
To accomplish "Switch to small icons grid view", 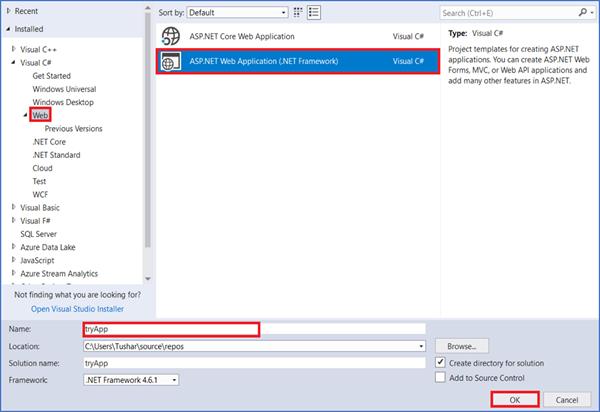I will (x=298, y=12).
